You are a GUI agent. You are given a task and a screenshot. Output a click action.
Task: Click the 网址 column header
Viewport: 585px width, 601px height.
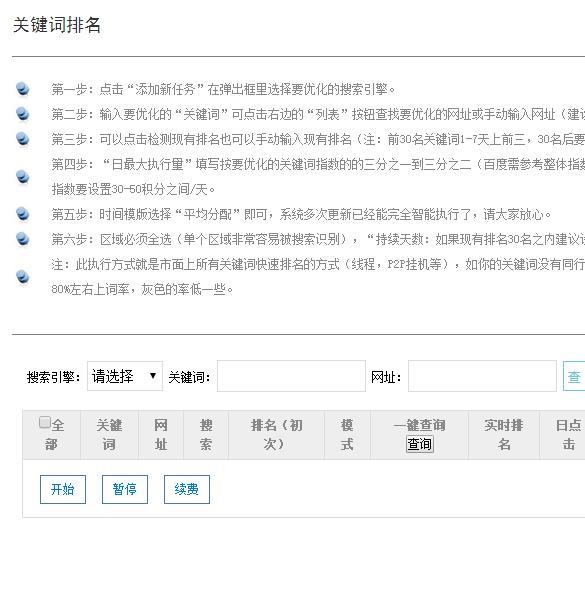(161, 435)
